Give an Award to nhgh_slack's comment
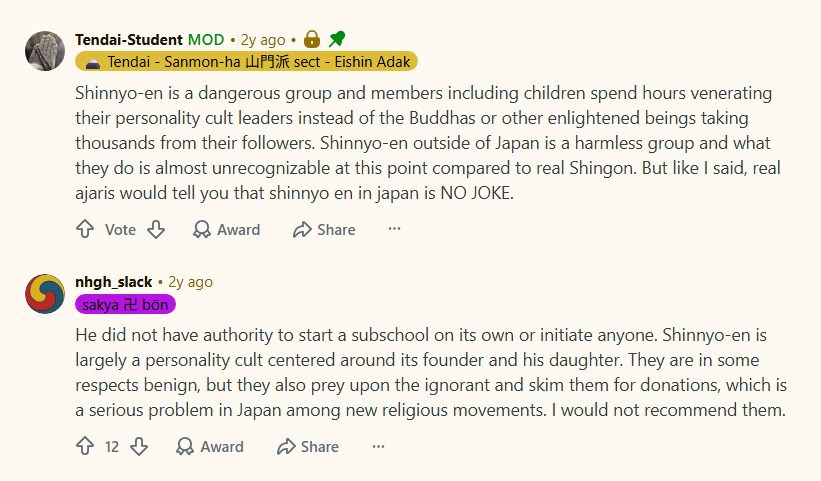 tap(209, 446)
